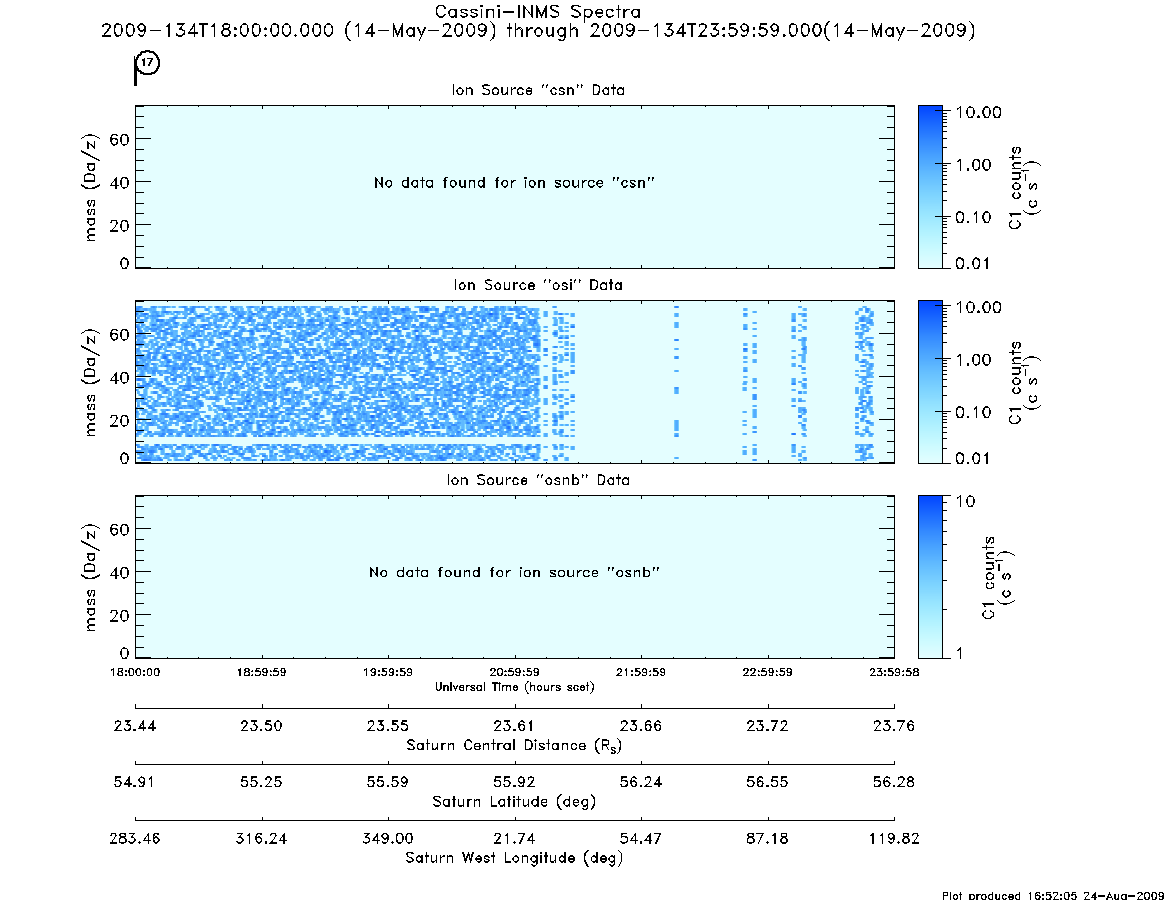Click the dense osi spectrogram data region
This screenshot has width=1165, height=900.
pyautogui.click(x=338, y=382)
